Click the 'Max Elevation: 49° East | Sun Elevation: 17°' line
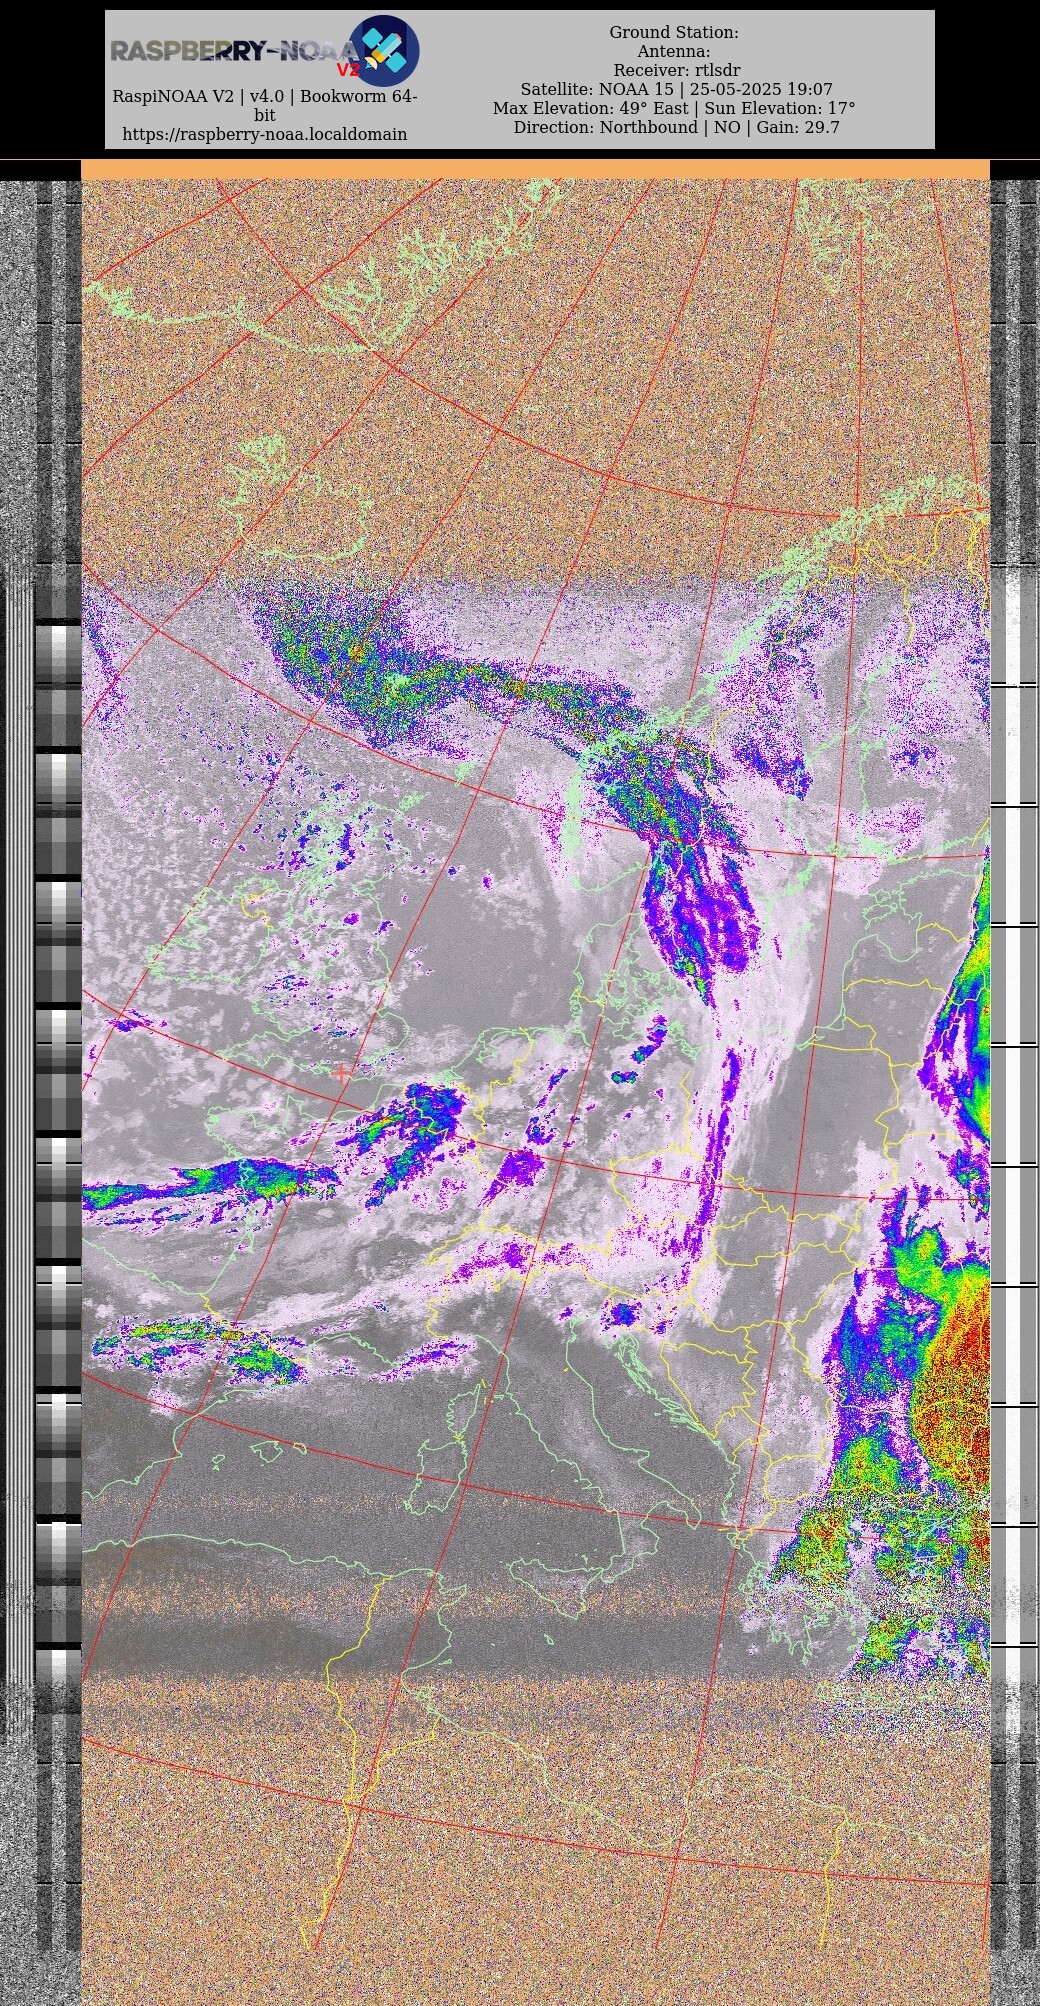Image resolution: width=1040 pixels, height=2006 pixels. pos(674,108)
